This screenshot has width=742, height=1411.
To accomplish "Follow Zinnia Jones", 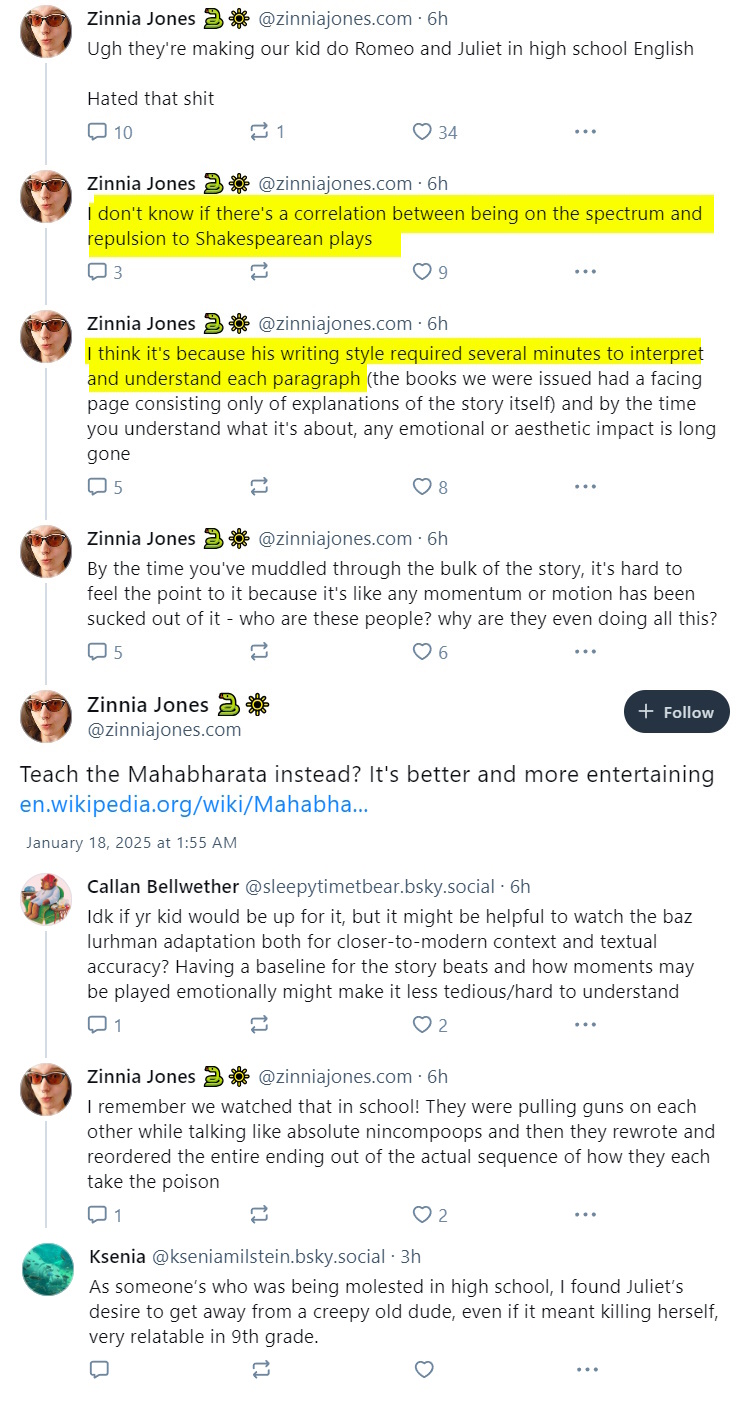I will (677, 712).
